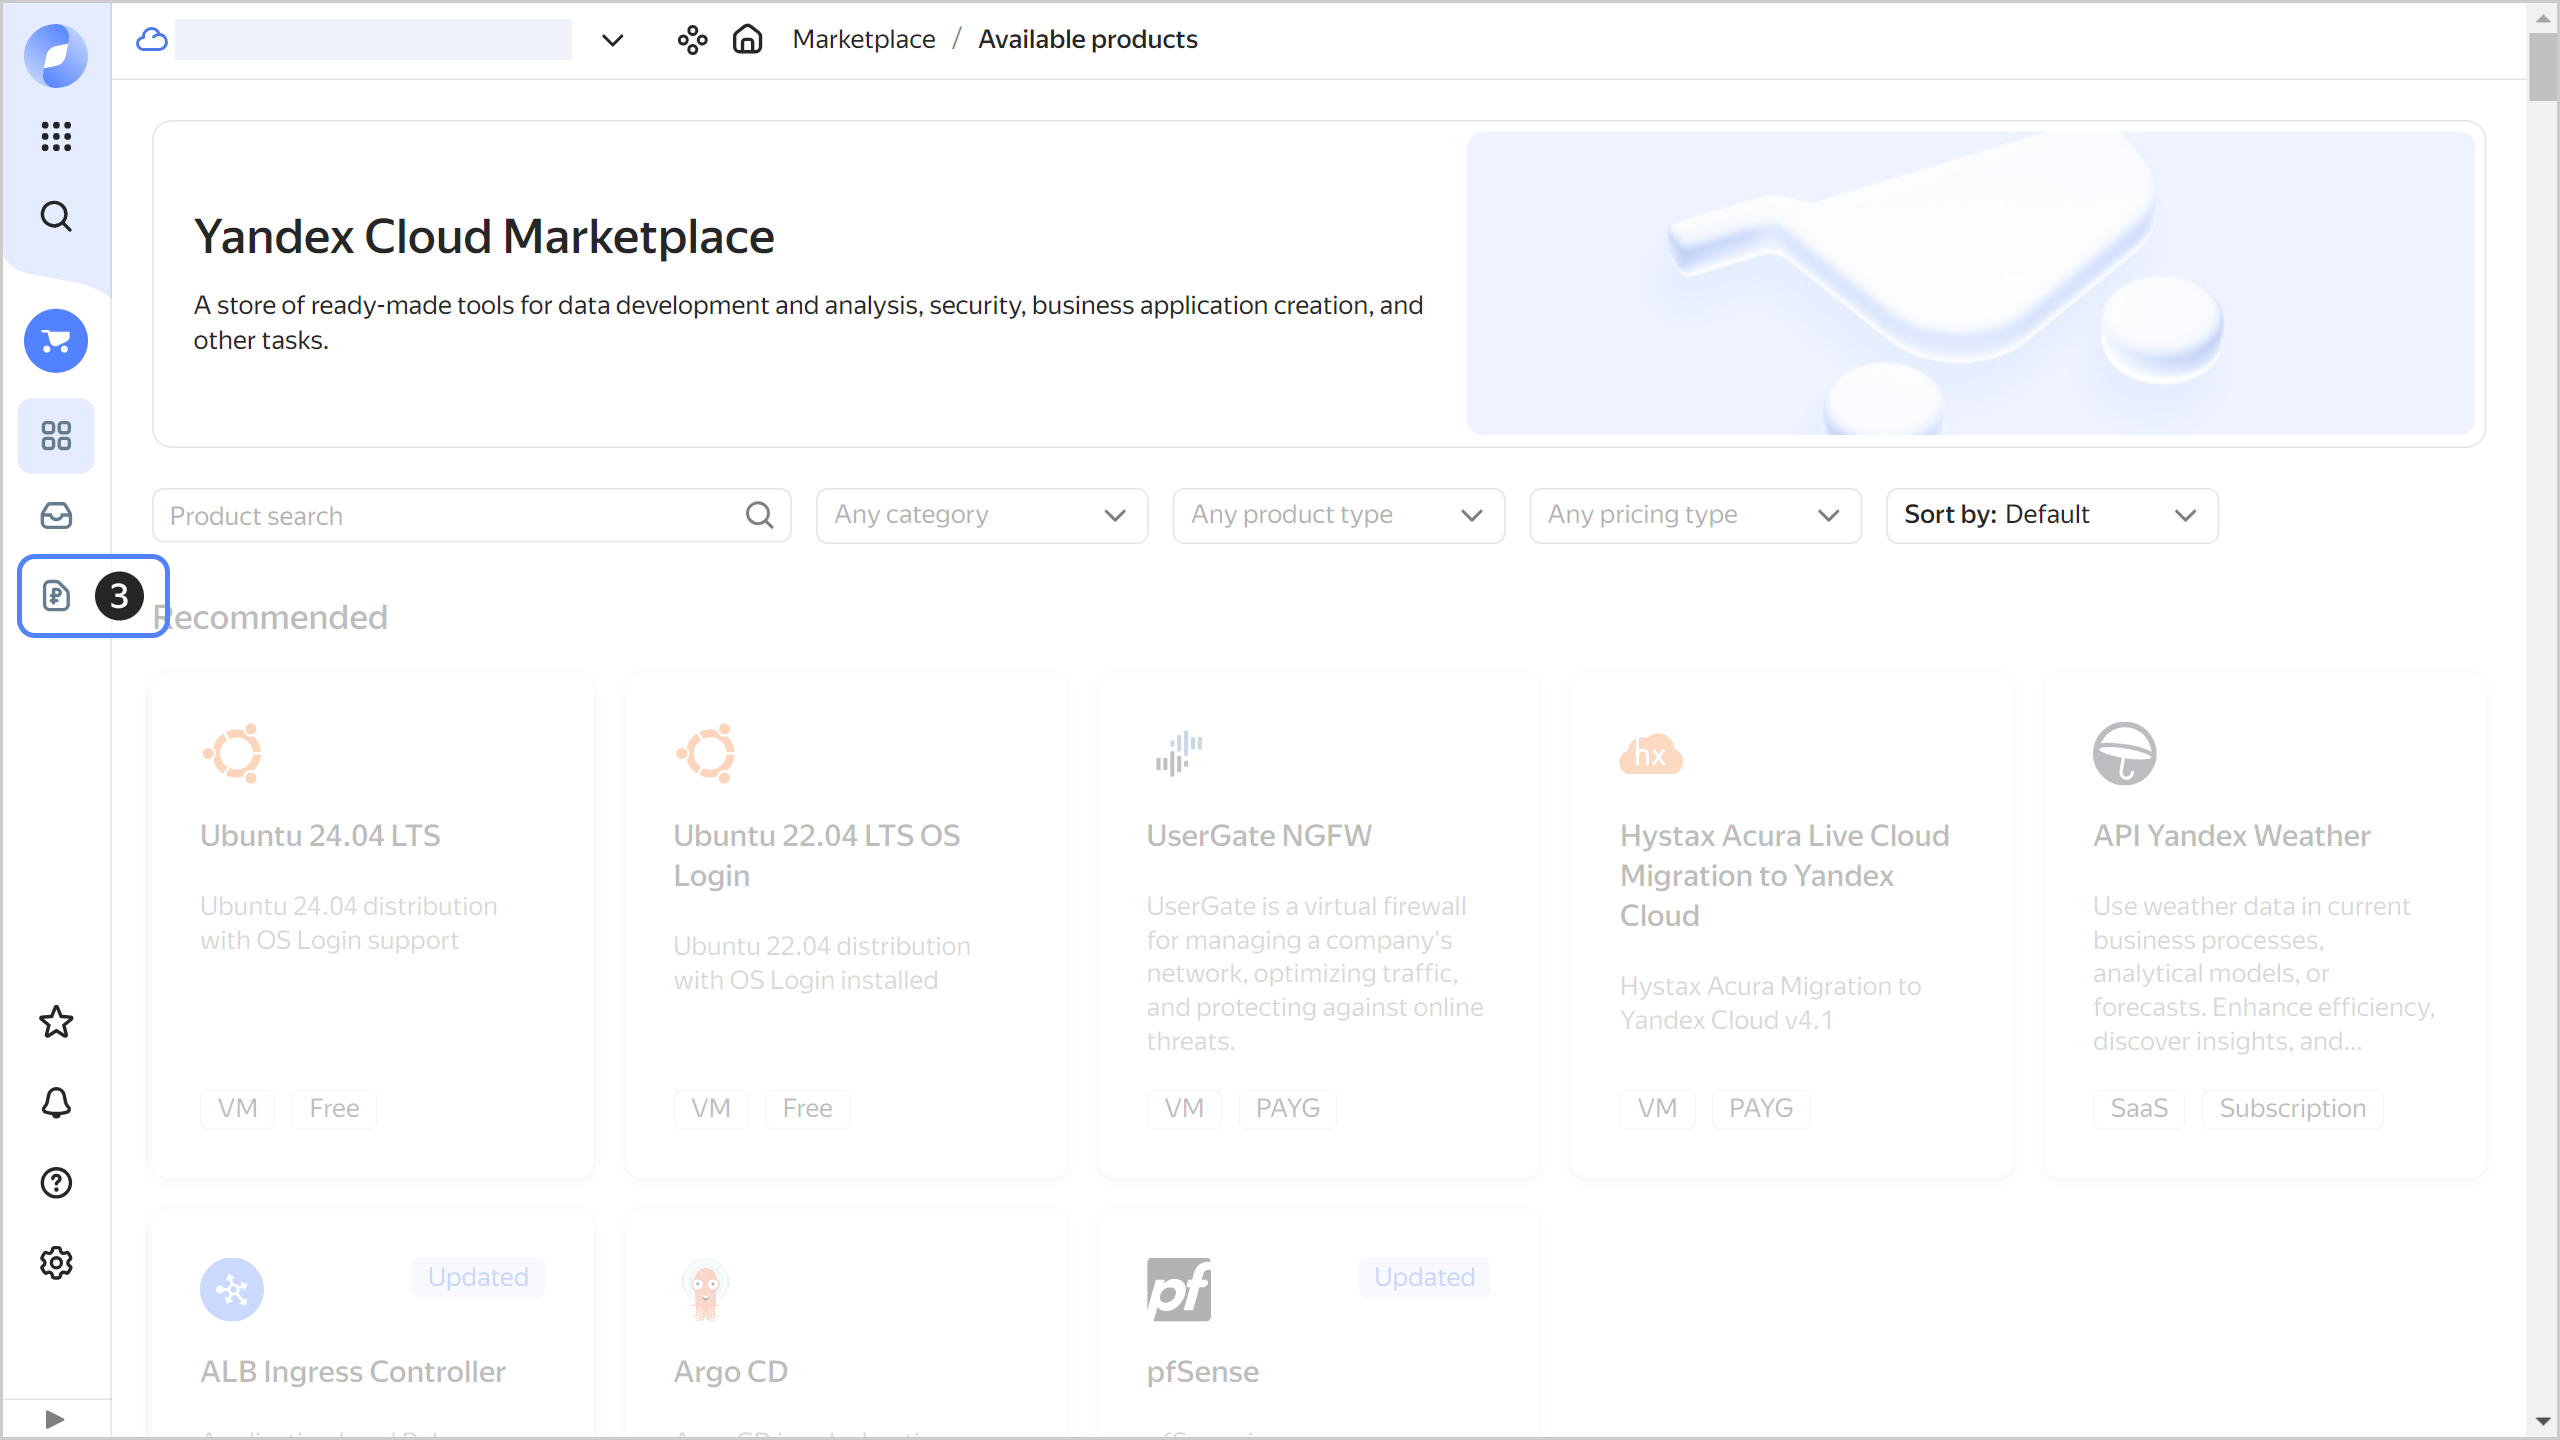Image resolution: width=2560 pixels, height=1440 pixels.
Task: Open favorites star icon in sidebar
Action: (56, 1022)
